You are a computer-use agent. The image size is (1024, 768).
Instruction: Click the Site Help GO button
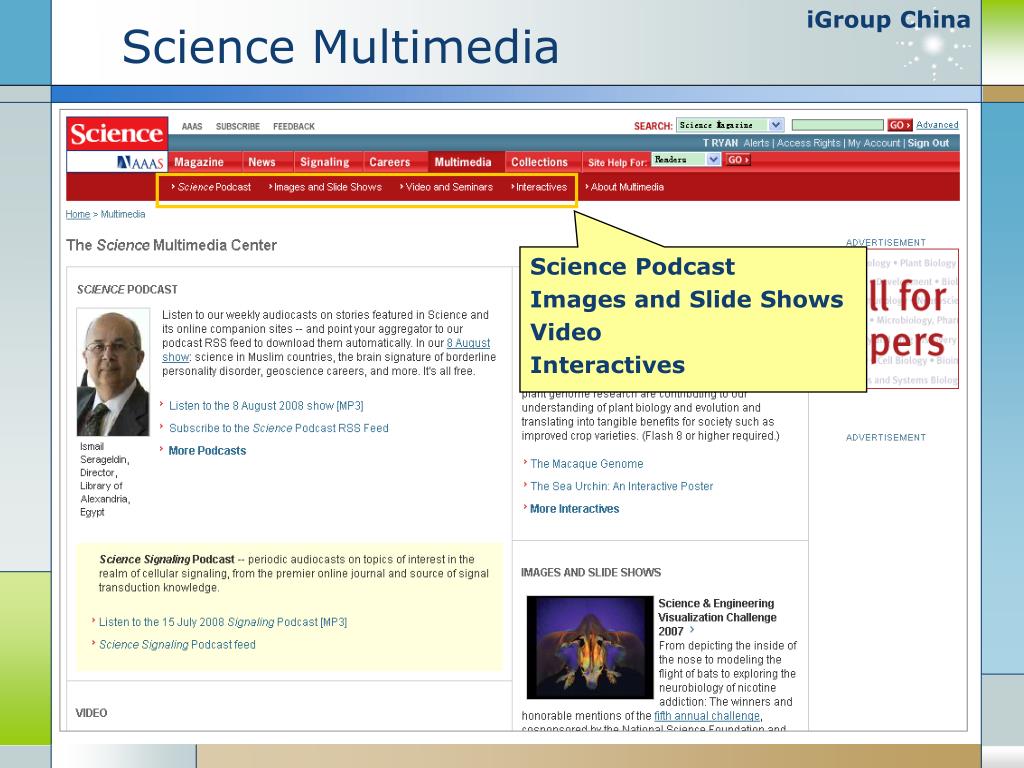point(738,159)
